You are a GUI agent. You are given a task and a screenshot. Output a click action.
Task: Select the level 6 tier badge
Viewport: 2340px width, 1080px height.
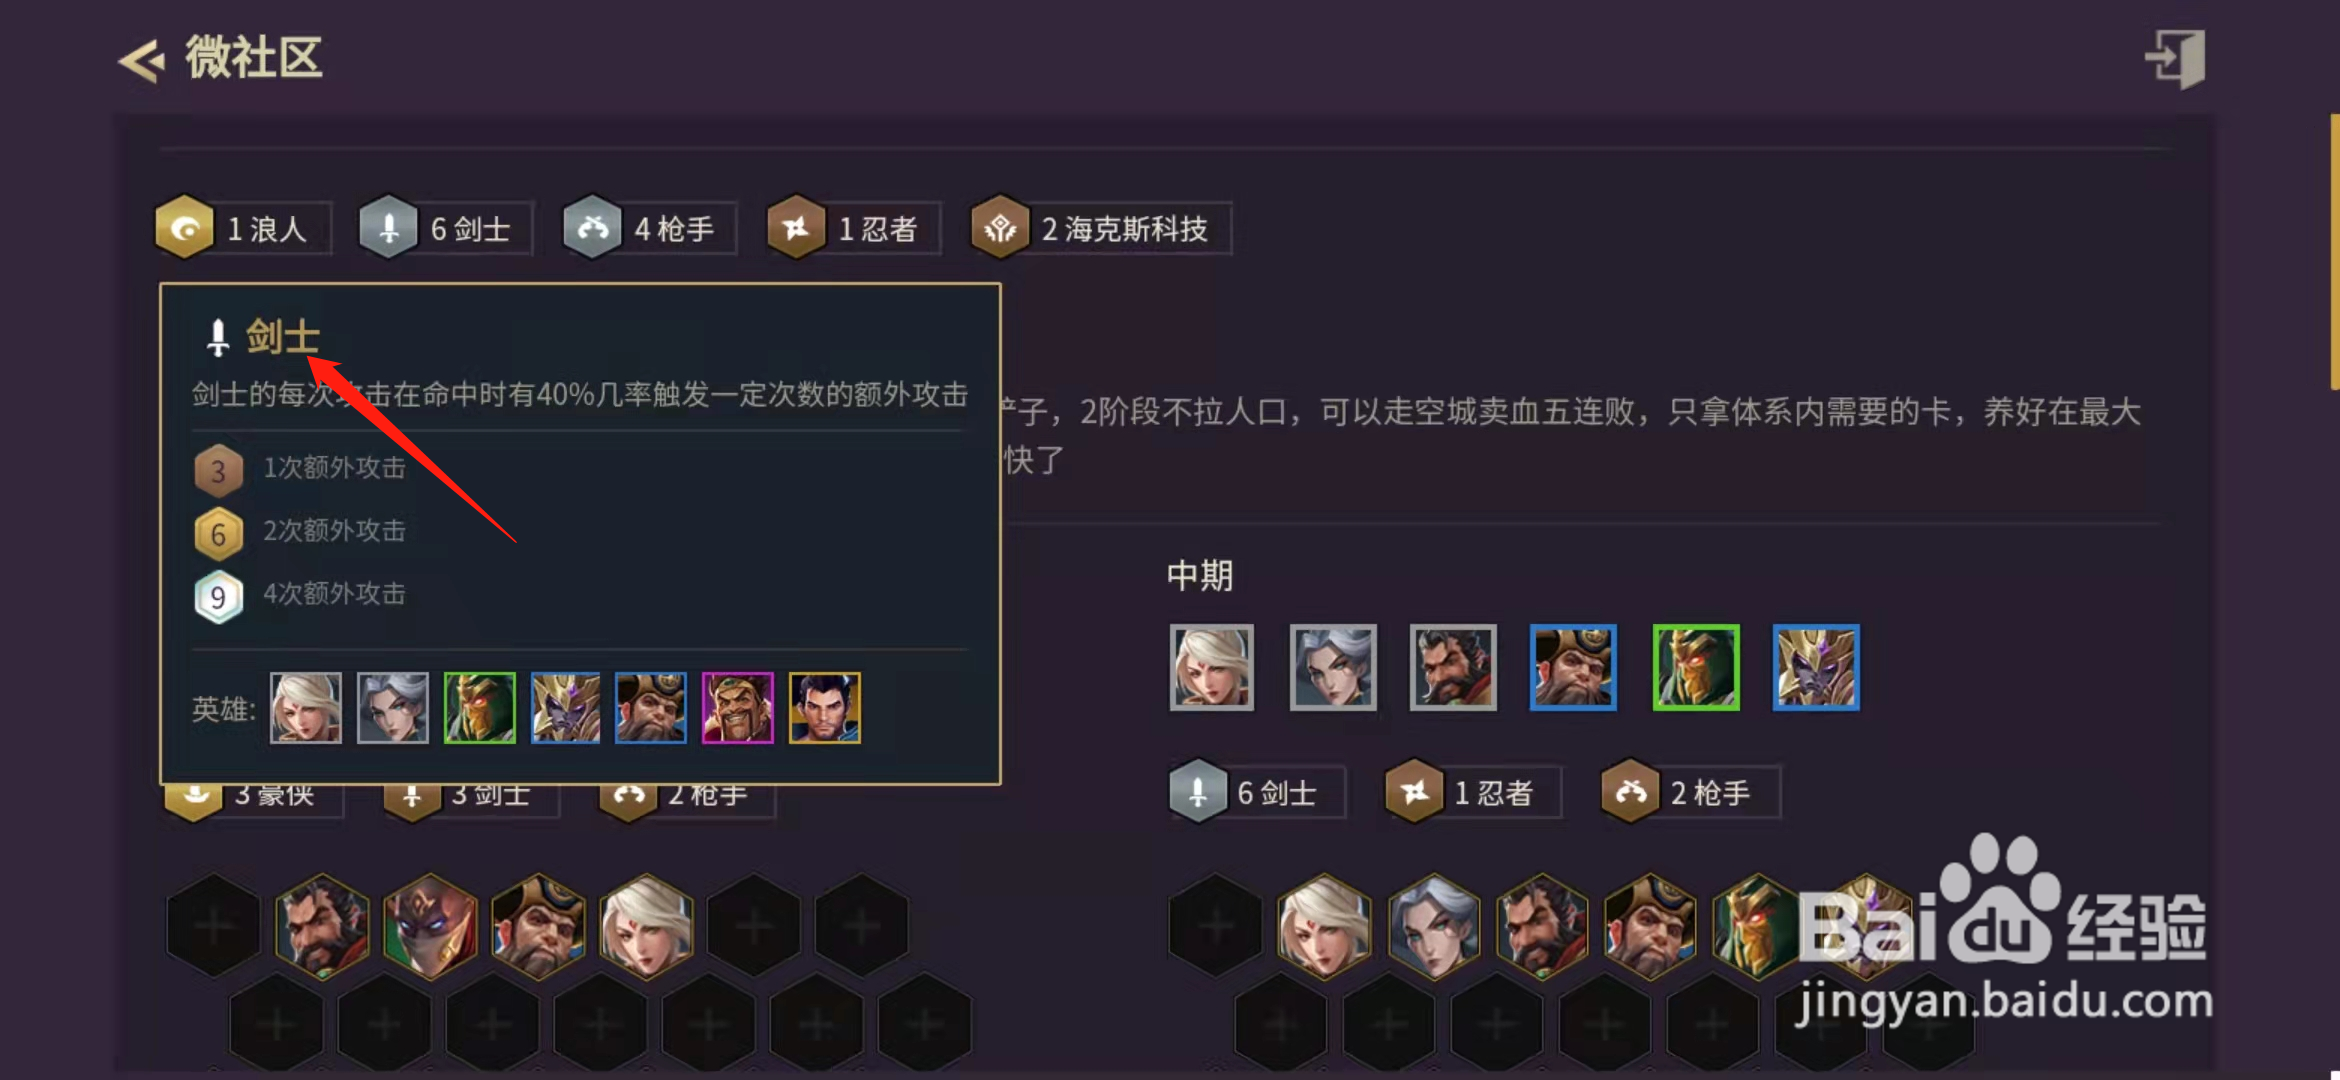click(218, 534)
